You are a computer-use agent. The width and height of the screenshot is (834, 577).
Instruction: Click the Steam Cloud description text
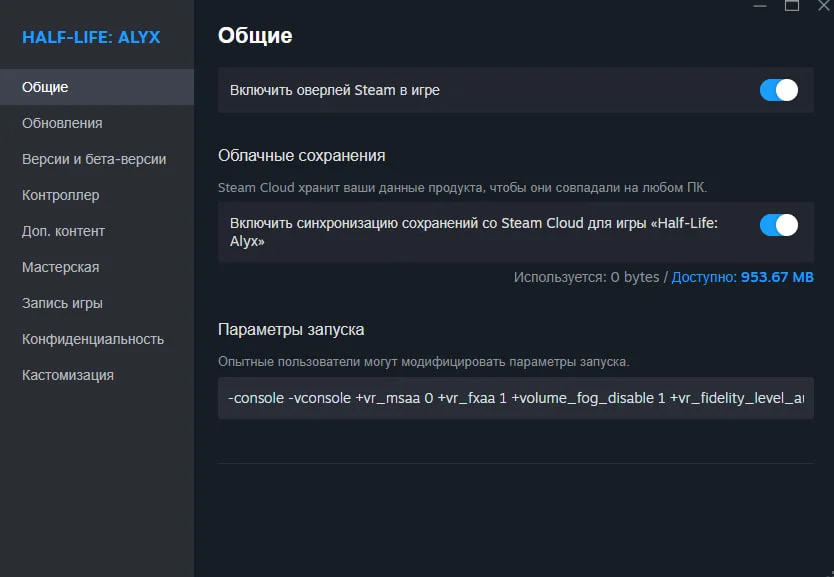(462, 188)
